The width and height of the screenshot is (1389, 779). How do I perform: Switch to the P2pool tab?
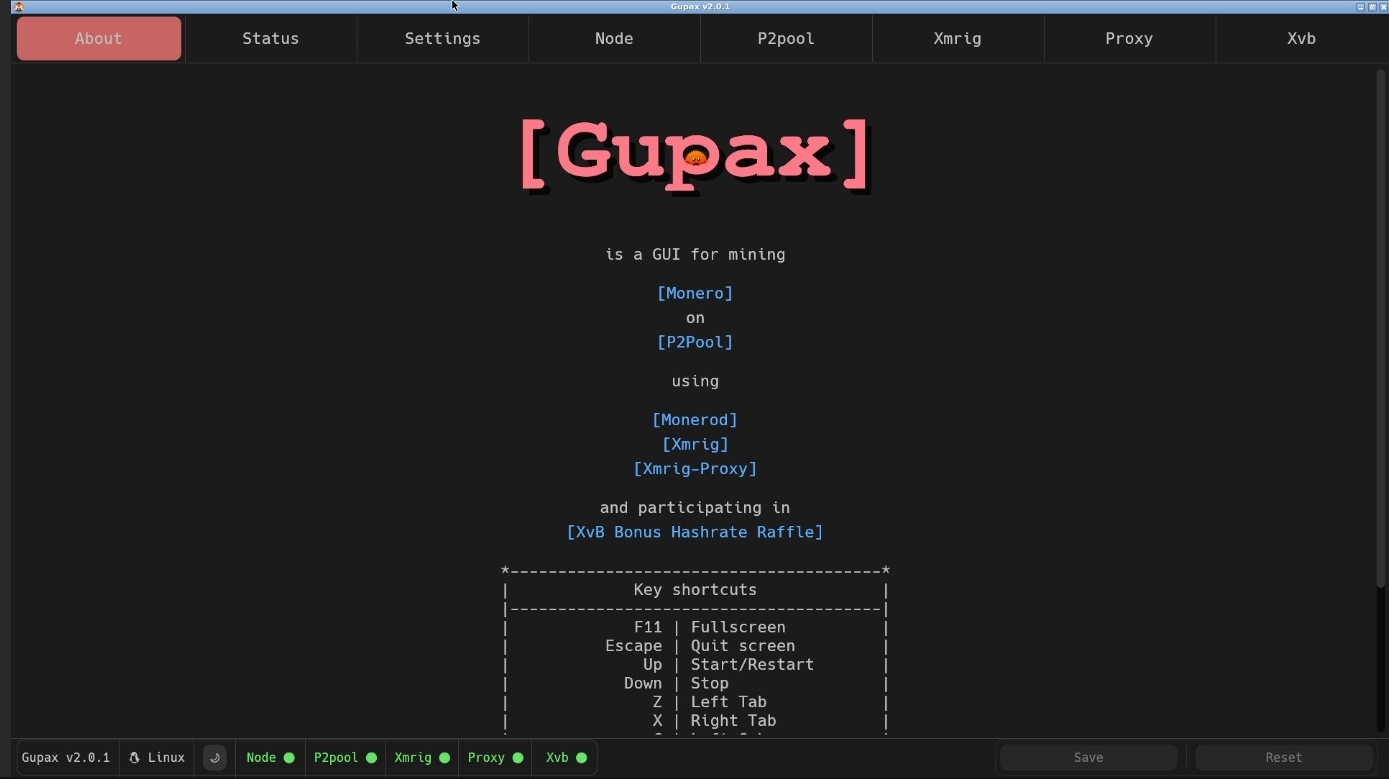[x=786, y=38]
